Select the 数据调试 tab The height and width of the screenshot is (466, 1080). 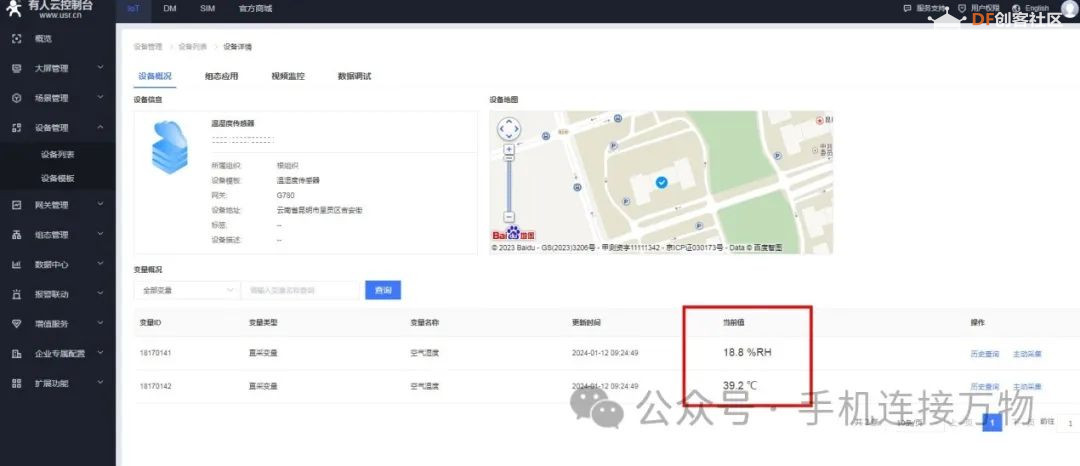tap(354, 76)
